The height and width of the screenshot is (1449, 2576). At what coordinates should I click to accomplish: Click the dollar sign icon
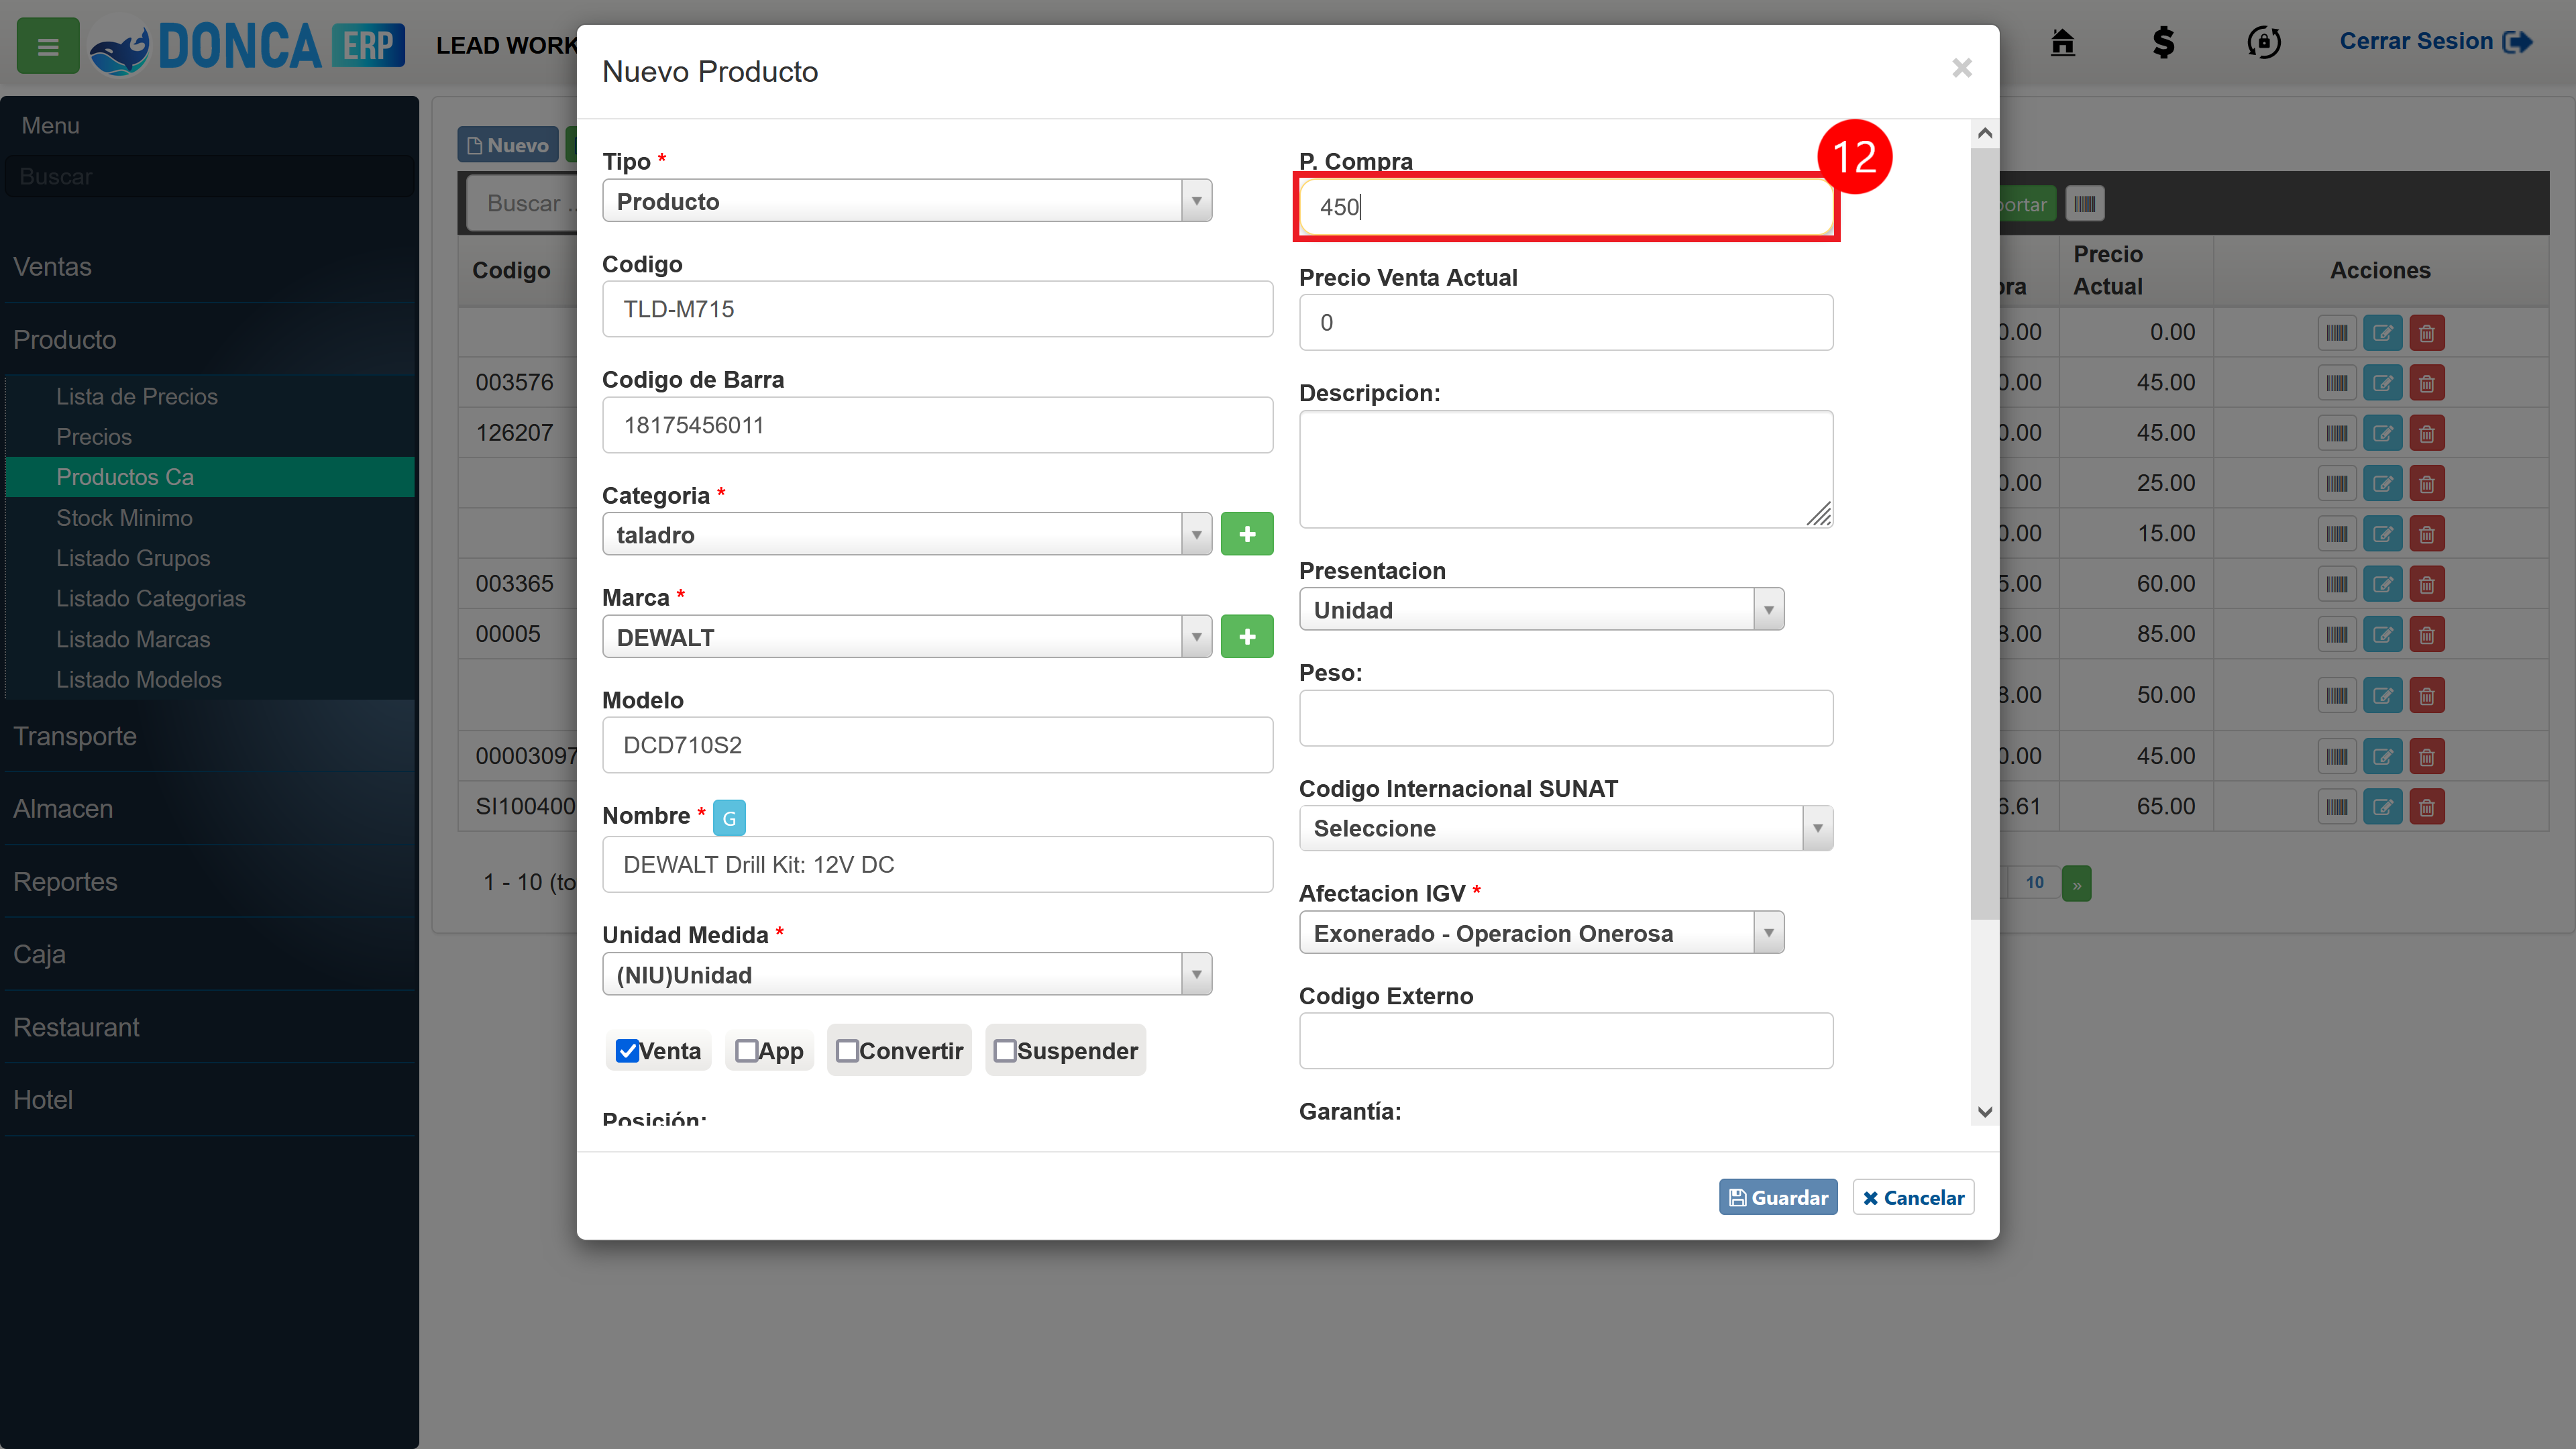(2163, 43)
